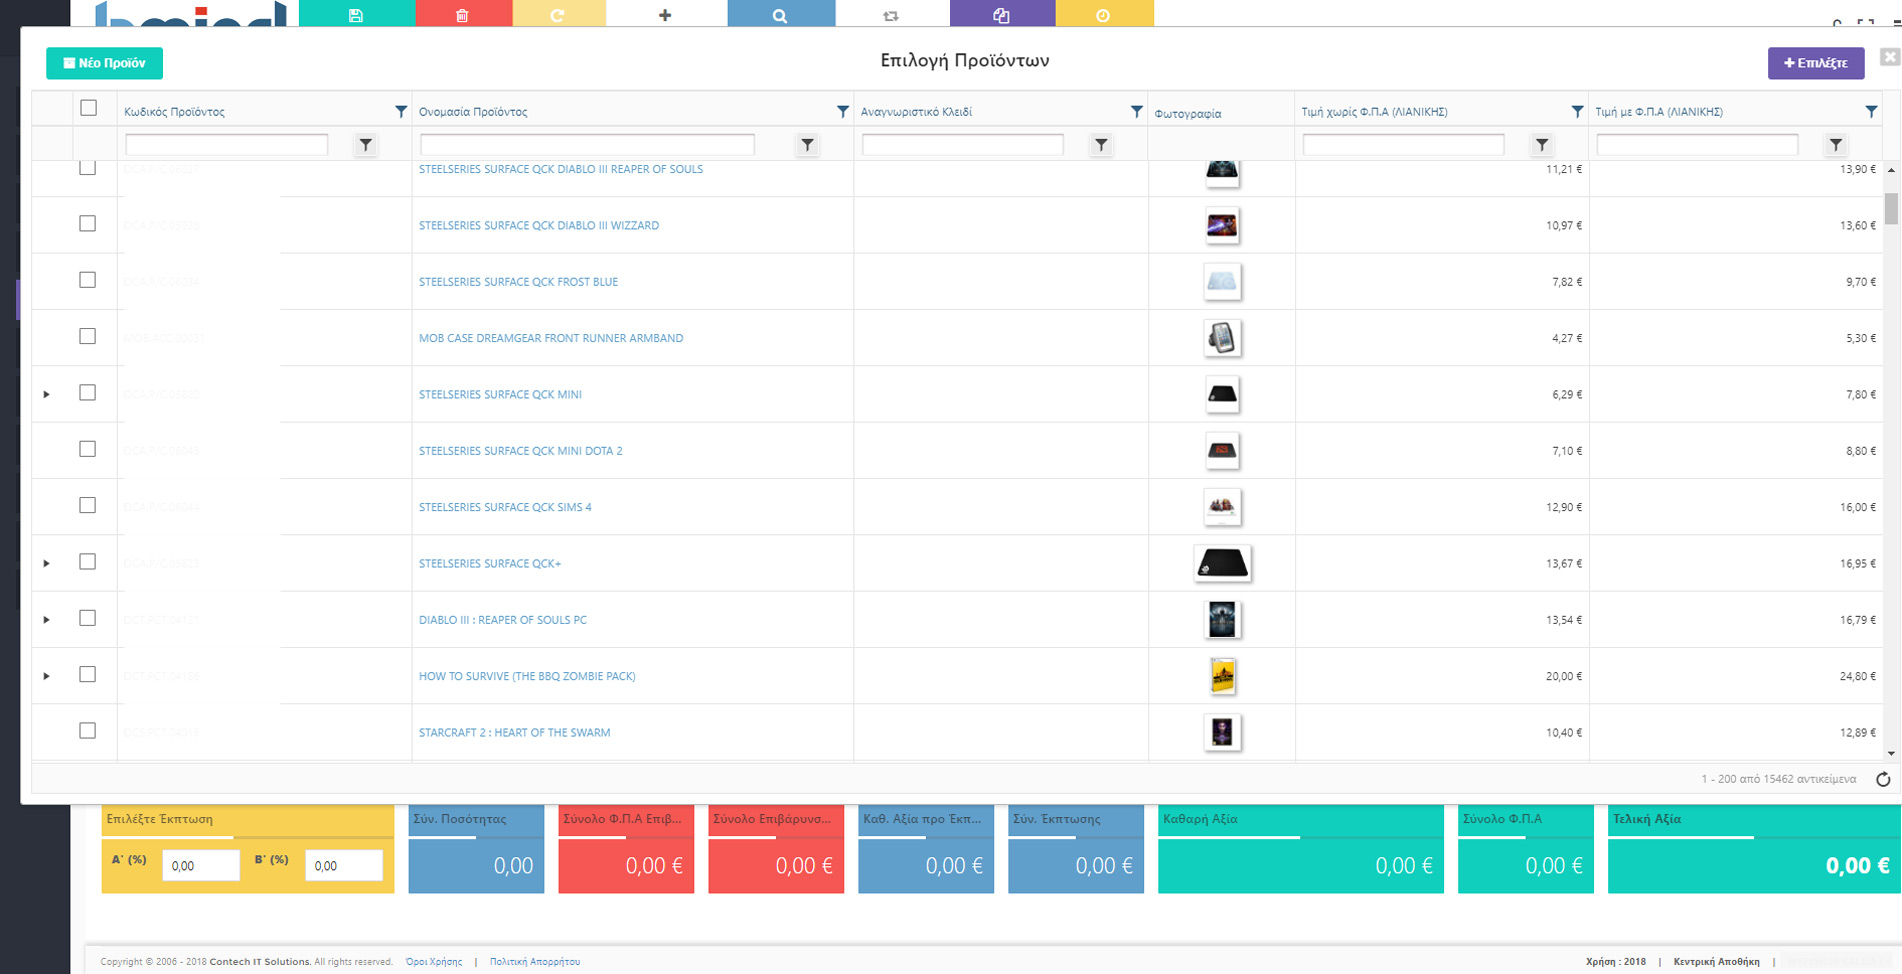Image resolution: width=1902 pixels, height=974 pixels.
Task: Check the box for DIABLO III WIZZARD row
Action: click(x=88, y=224)
